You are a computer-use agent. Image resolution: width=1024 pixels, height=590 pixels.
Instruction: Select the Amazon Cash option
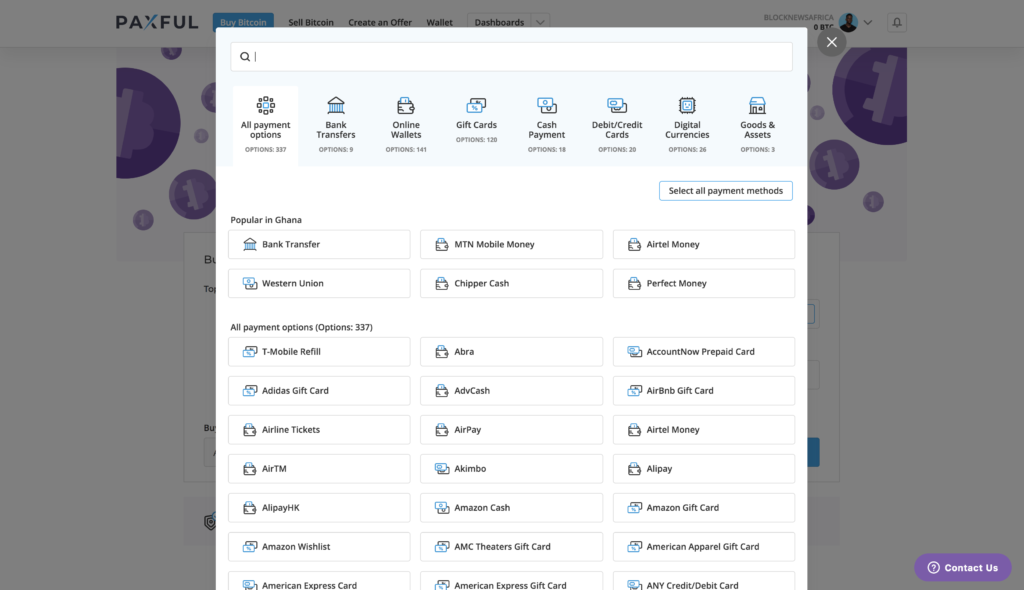[x=511, y=508]
